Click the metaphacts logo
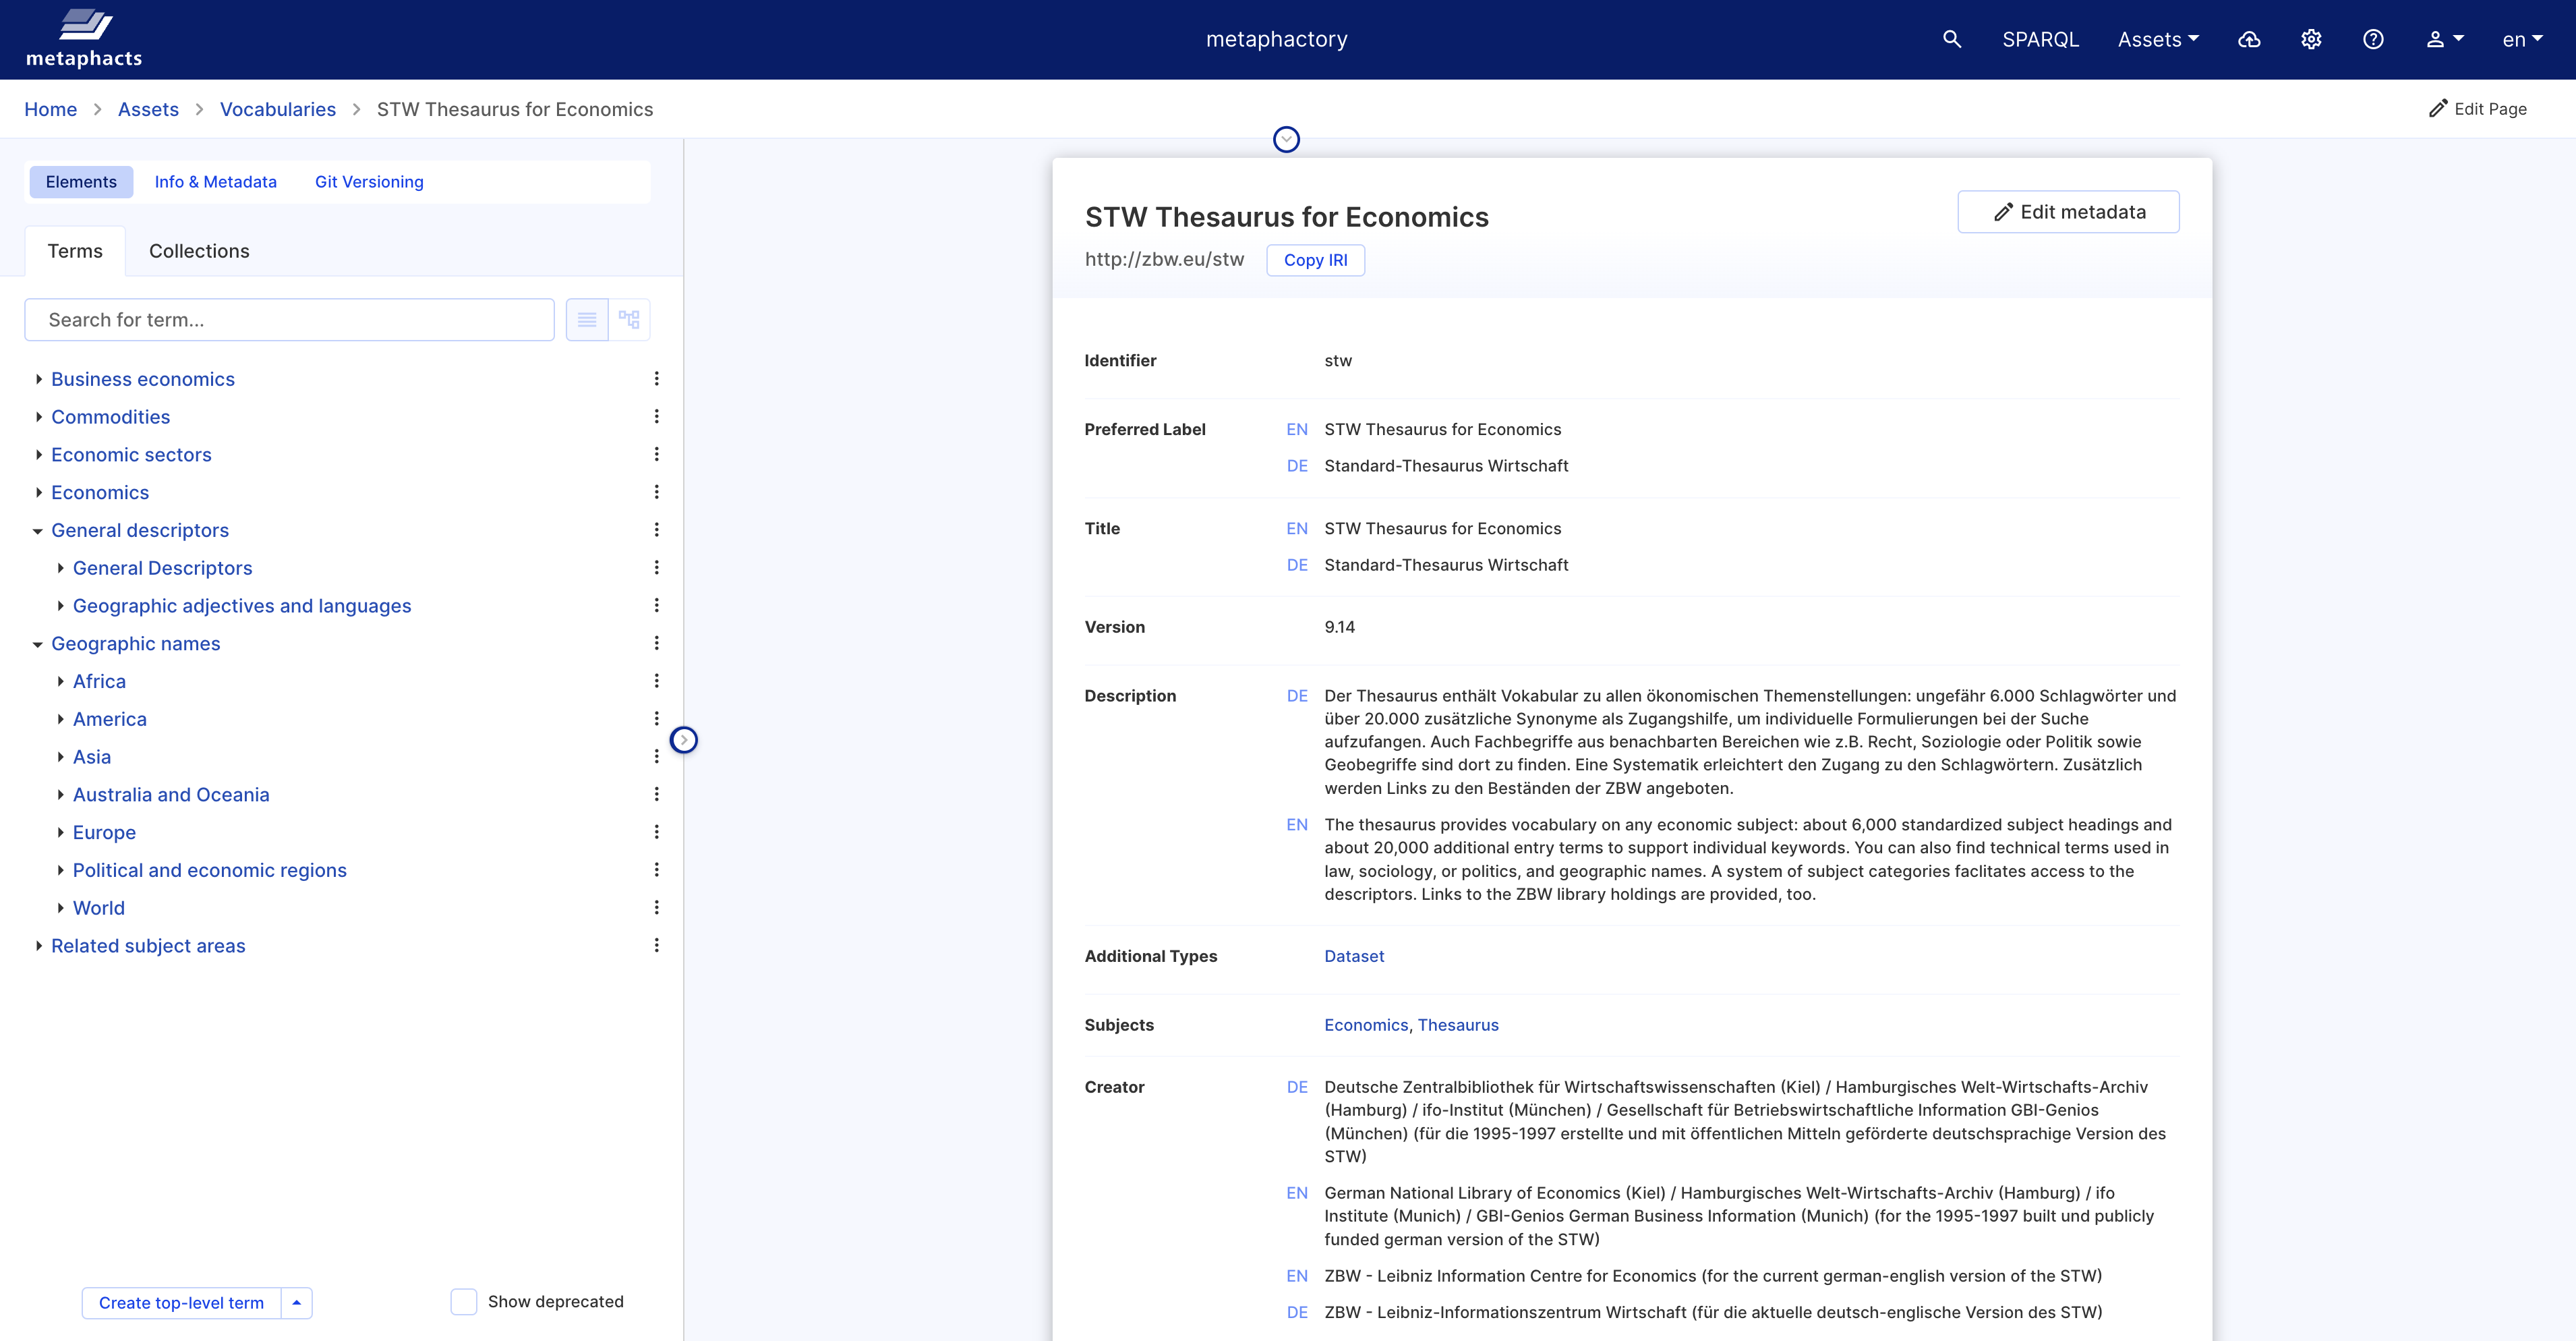The width and height of the screenshot is (2576, 1341). coord(84,39)
